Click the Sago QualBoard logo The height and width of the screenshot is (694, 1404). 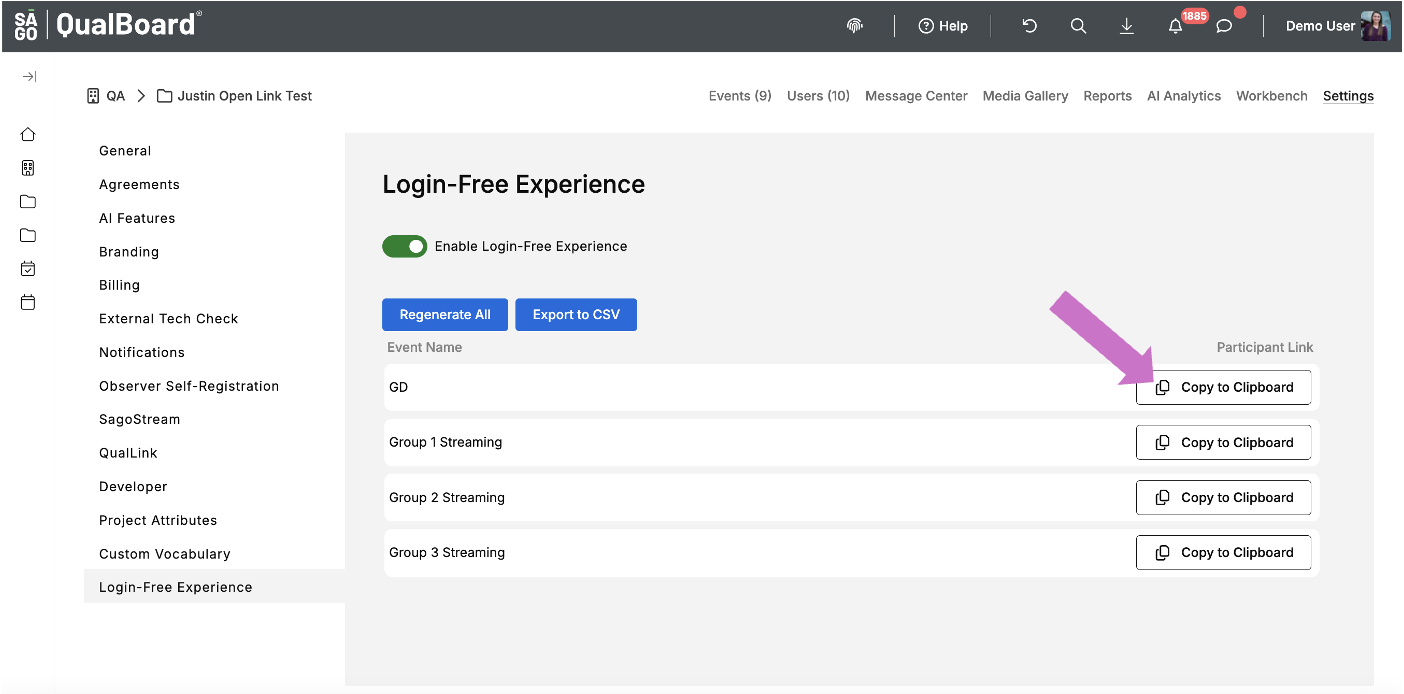click(108, 25)
